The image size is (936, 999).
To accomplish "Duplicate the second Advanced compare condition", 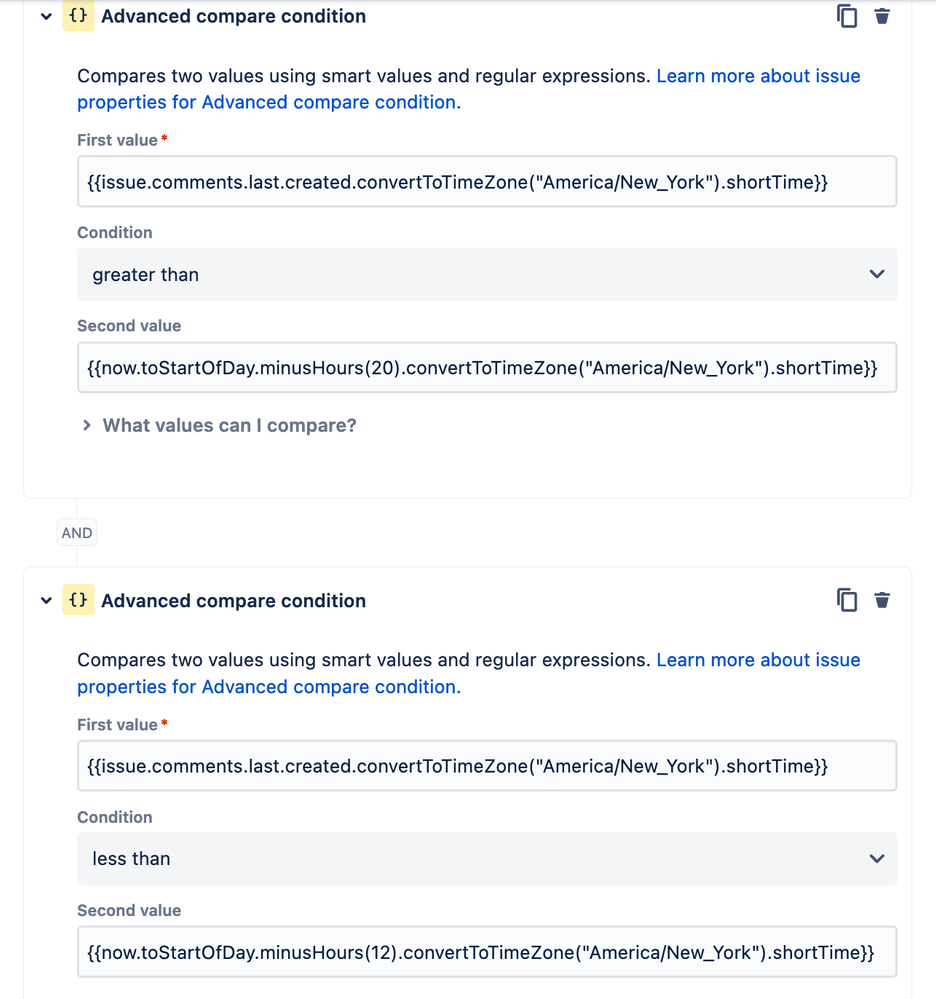I will pyautogui.click(x=846, y=600).
